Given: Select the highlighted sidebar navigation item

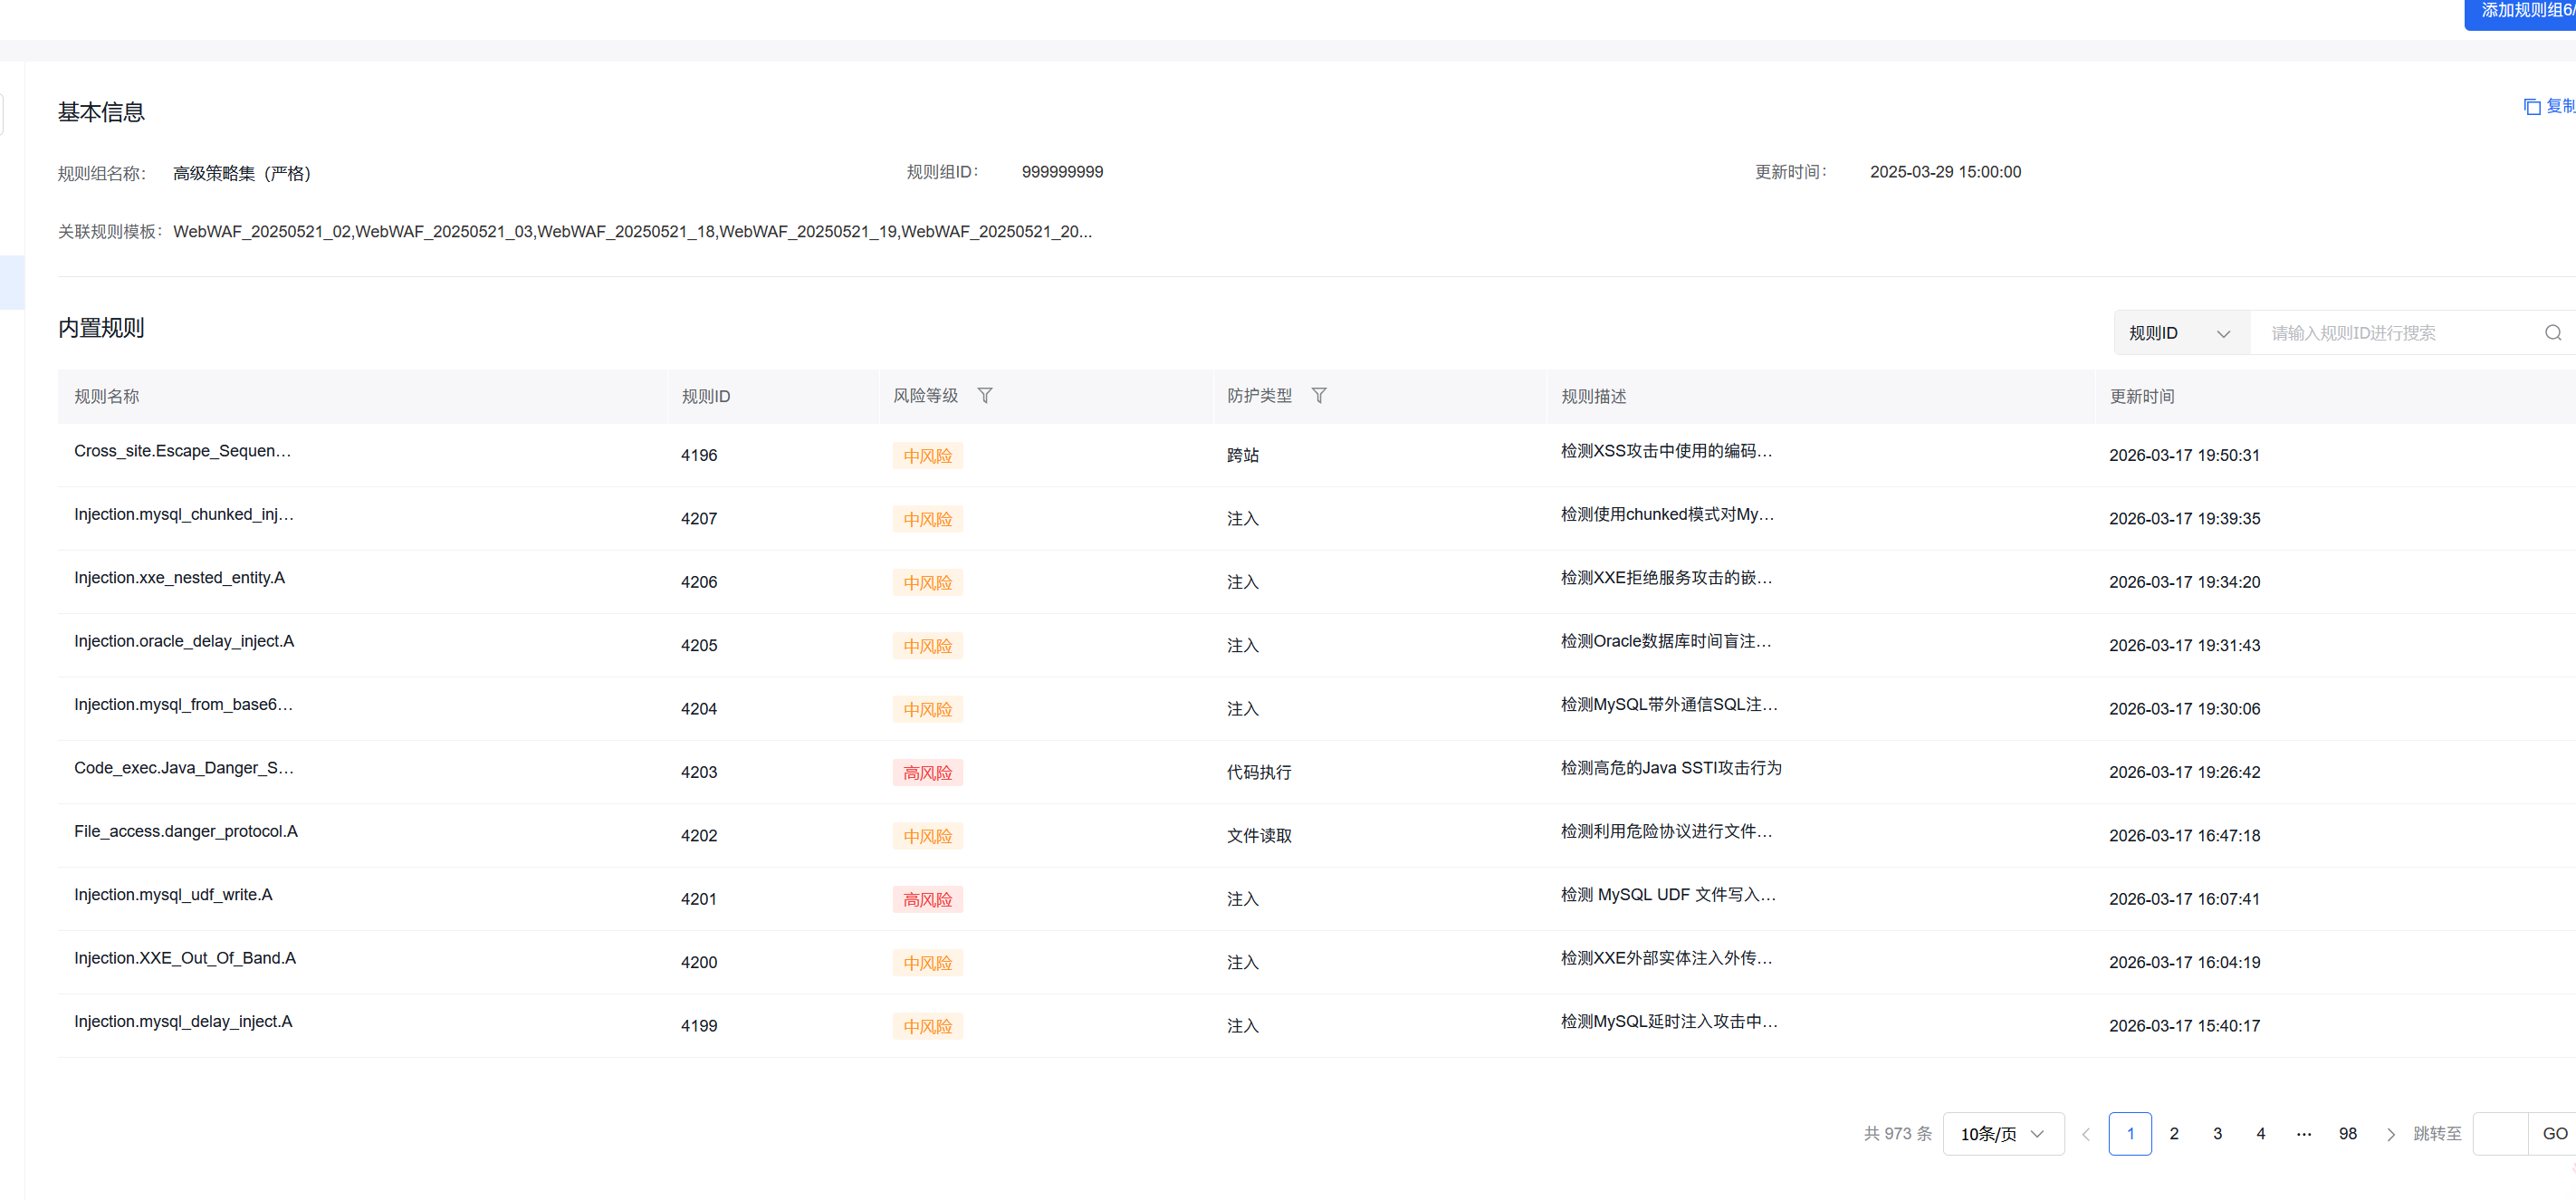Looking at the screenshot, I should pyautogui.click(x=10, y=282).
